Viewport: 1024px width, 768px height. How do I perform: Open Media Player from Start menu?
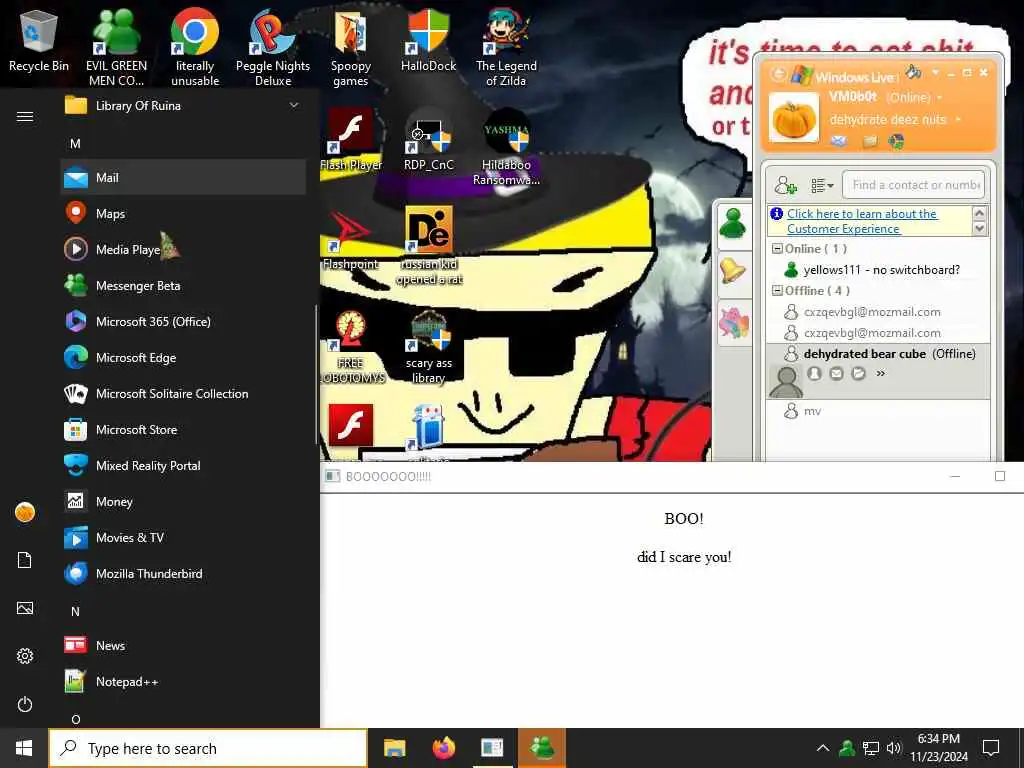coord(183,249)
